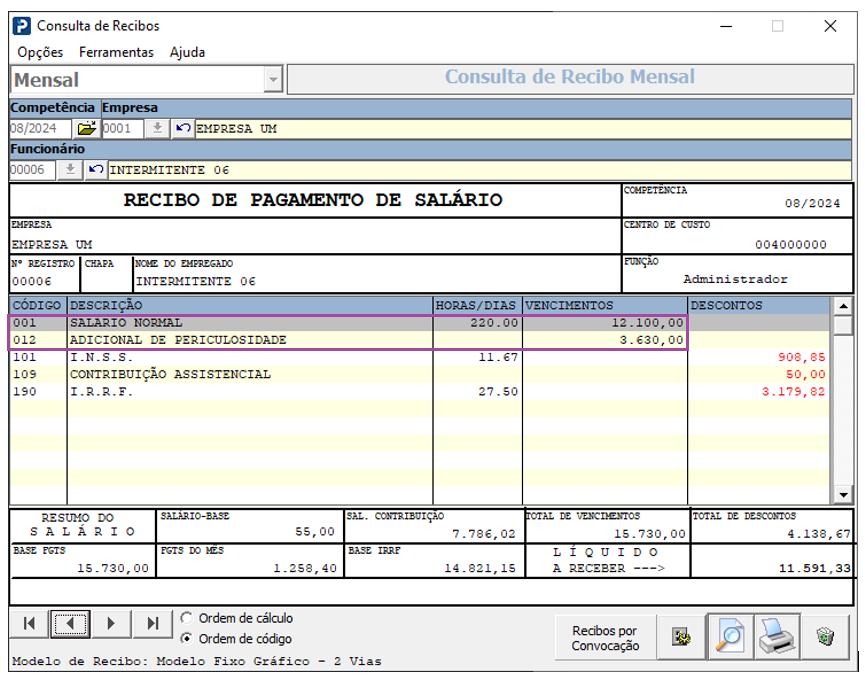Delete the receipt using the recycle bin icon
Image resolution: width=865 pixels, height=682 pixels.
click(x=825, y=637)
